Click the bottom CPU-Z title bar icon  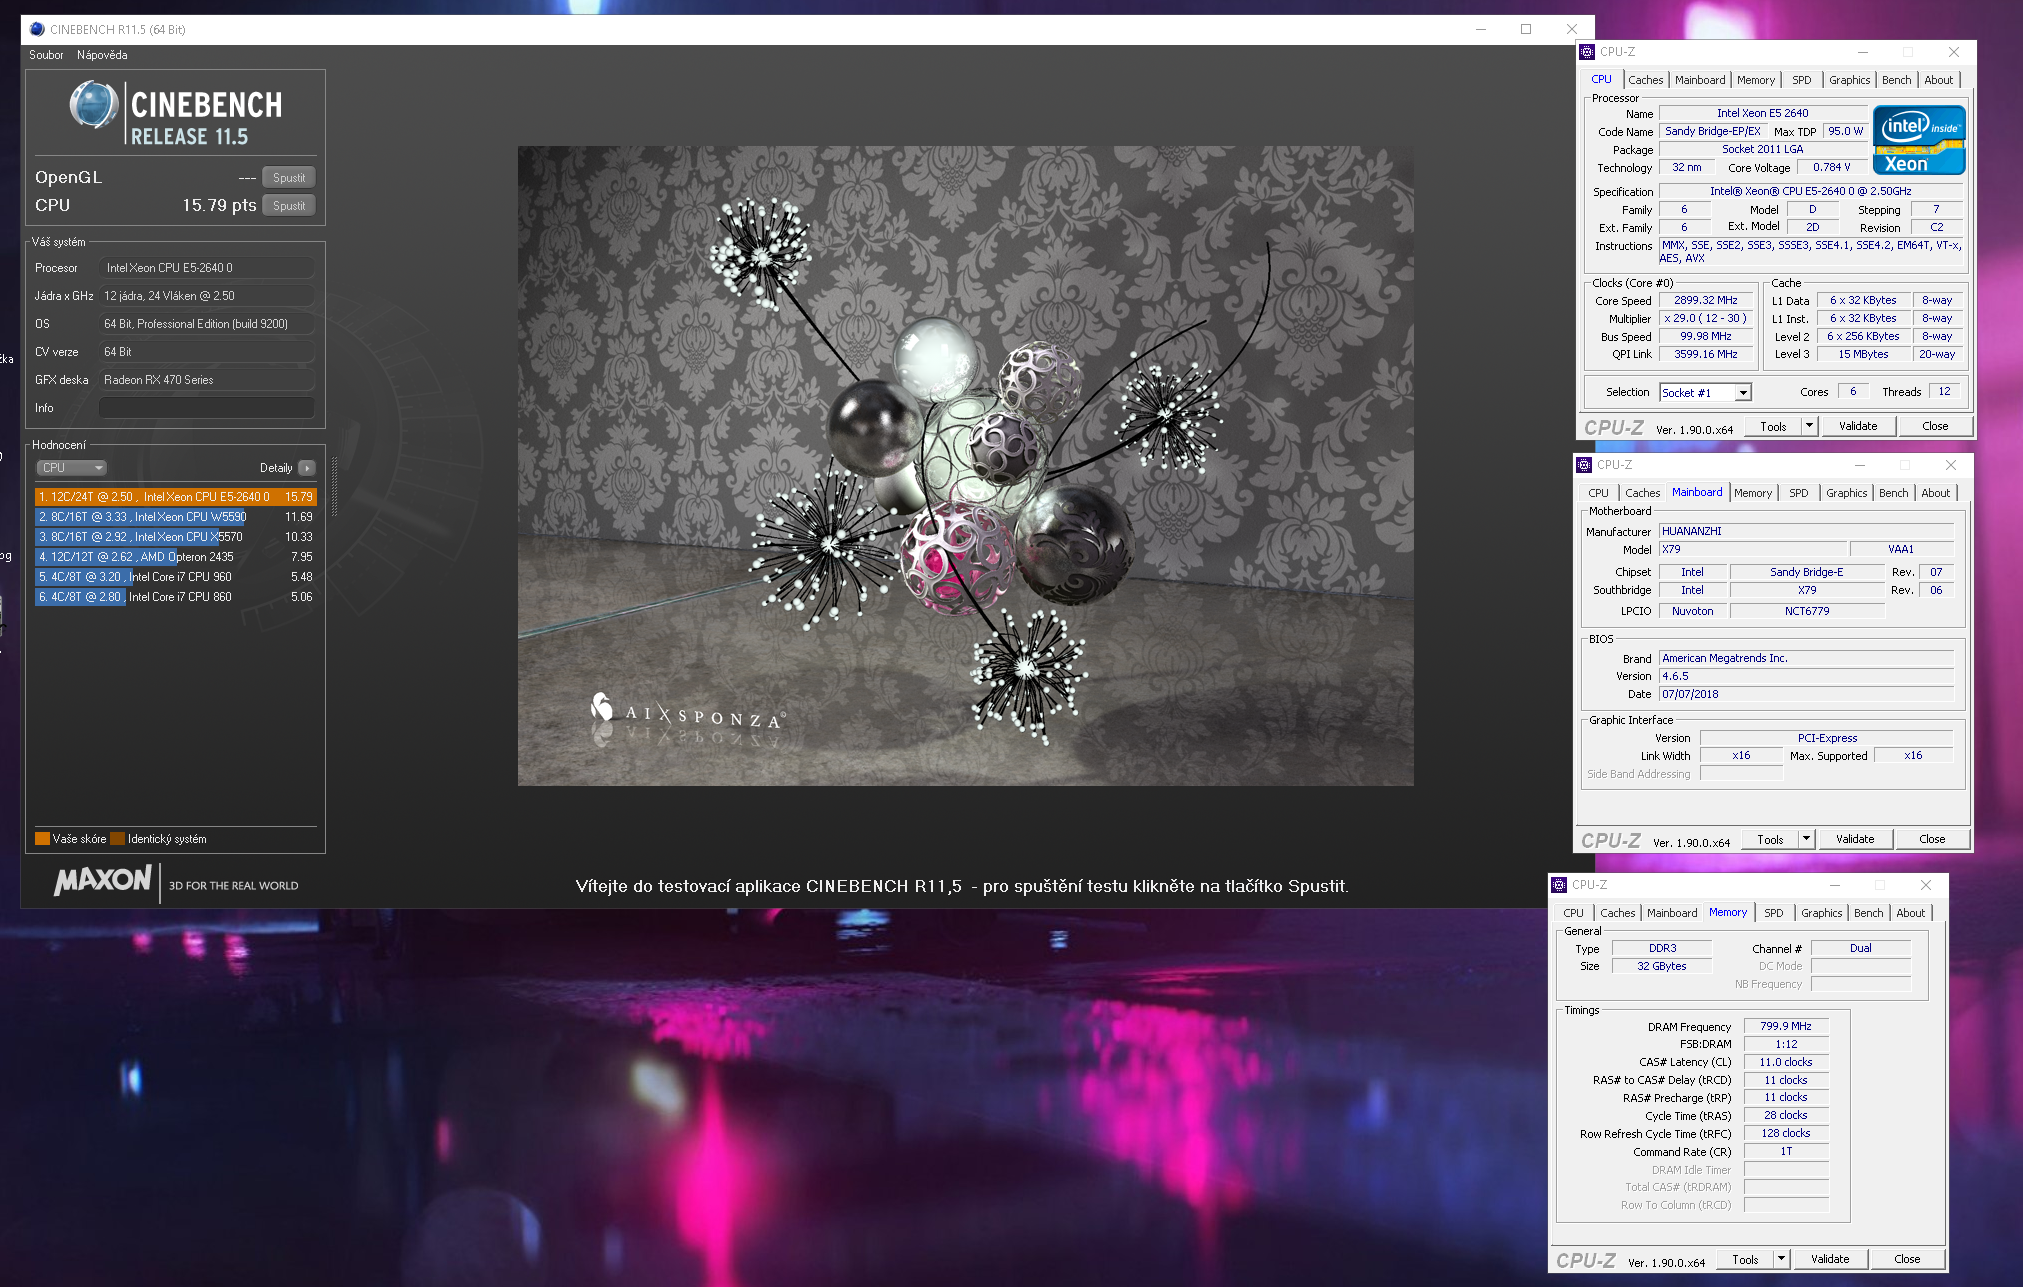[1559, 885]
